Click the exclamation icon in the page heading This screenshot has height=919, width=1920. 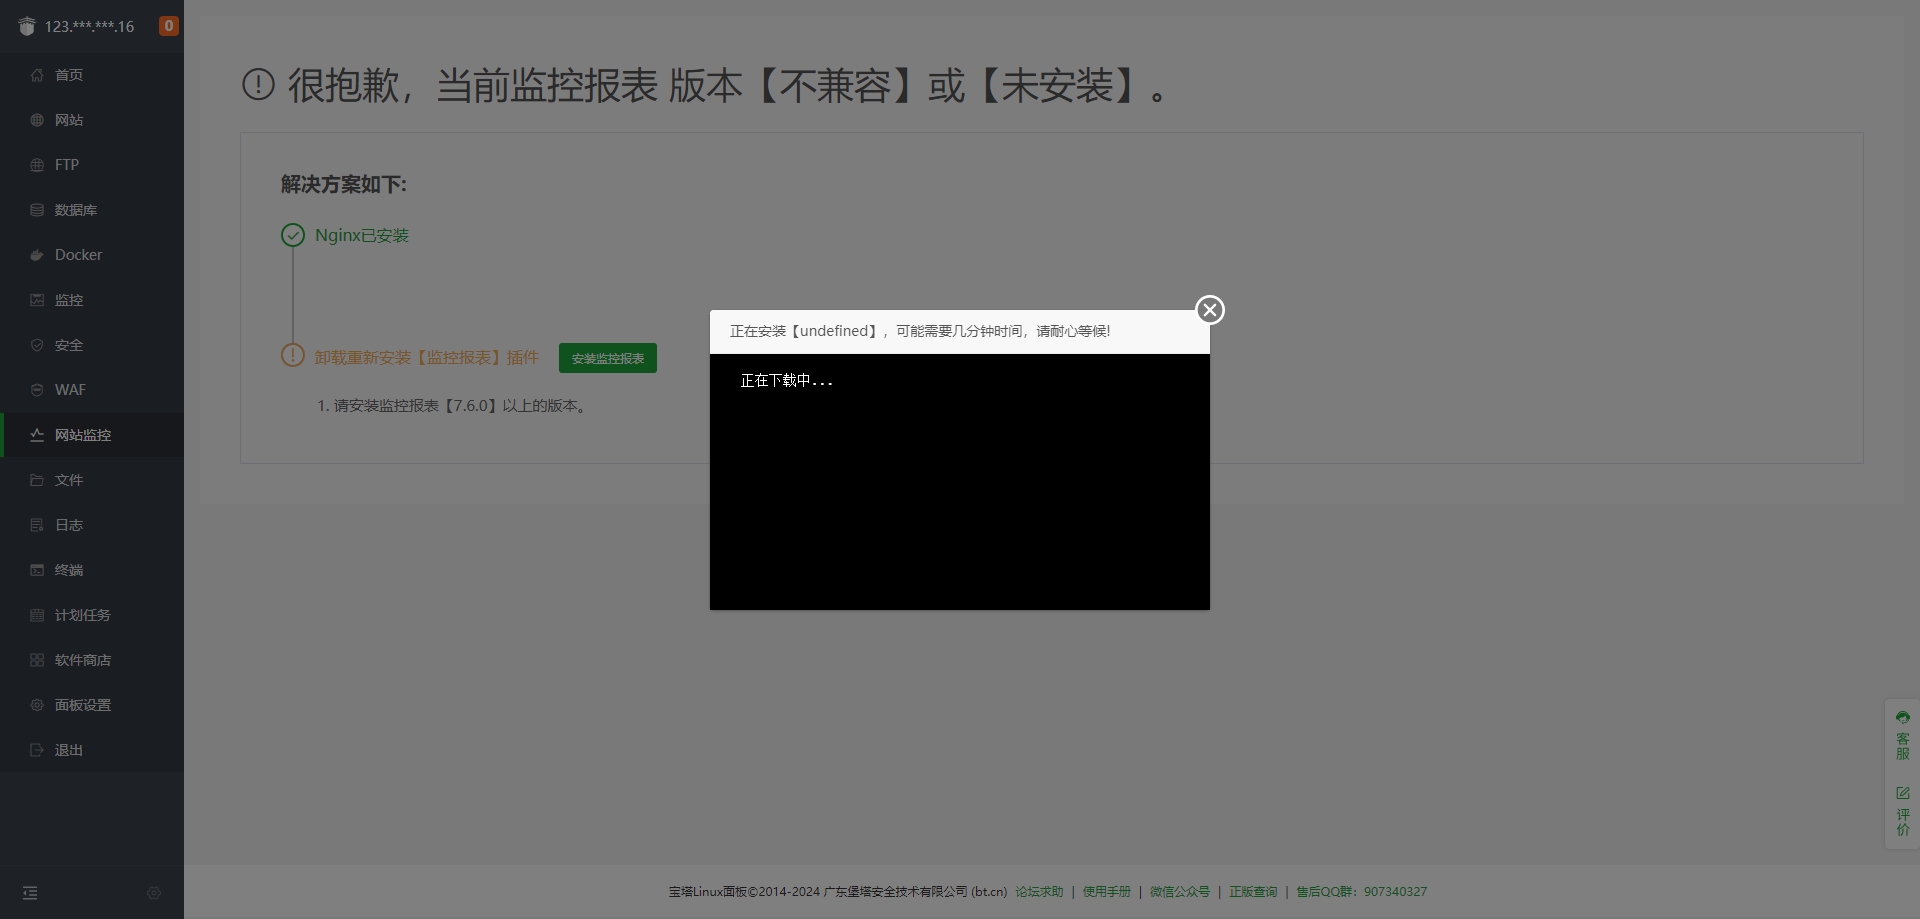tap(258, 85)
